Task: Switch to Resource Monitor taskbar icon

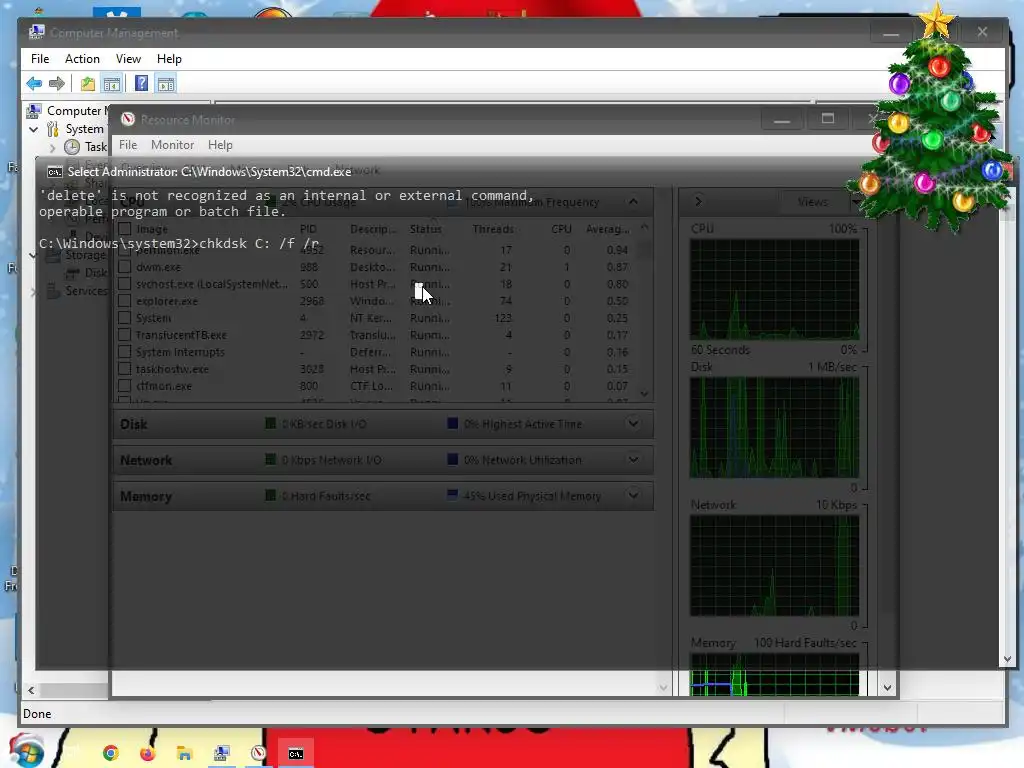Action: click(x=259, y=753)
